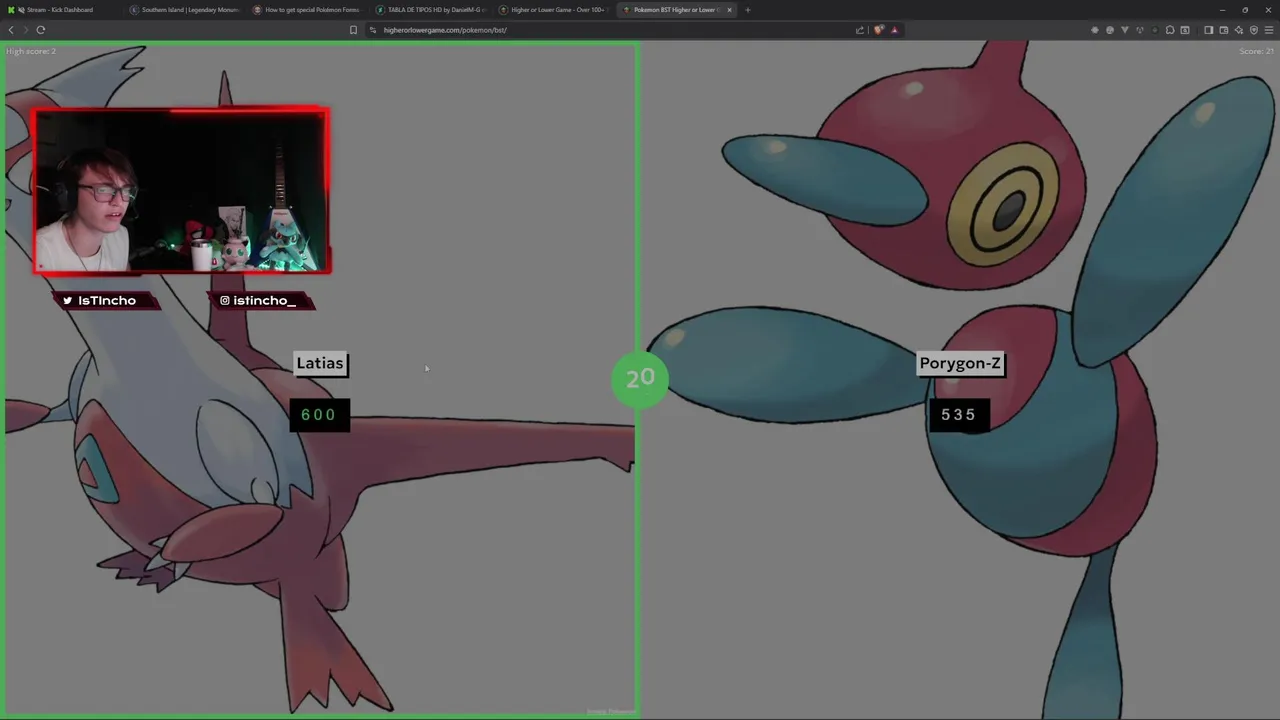Click the streamer webcam overlay
Image resolution: width=1280 pixels, height=720 pixels.
point(181,191)
